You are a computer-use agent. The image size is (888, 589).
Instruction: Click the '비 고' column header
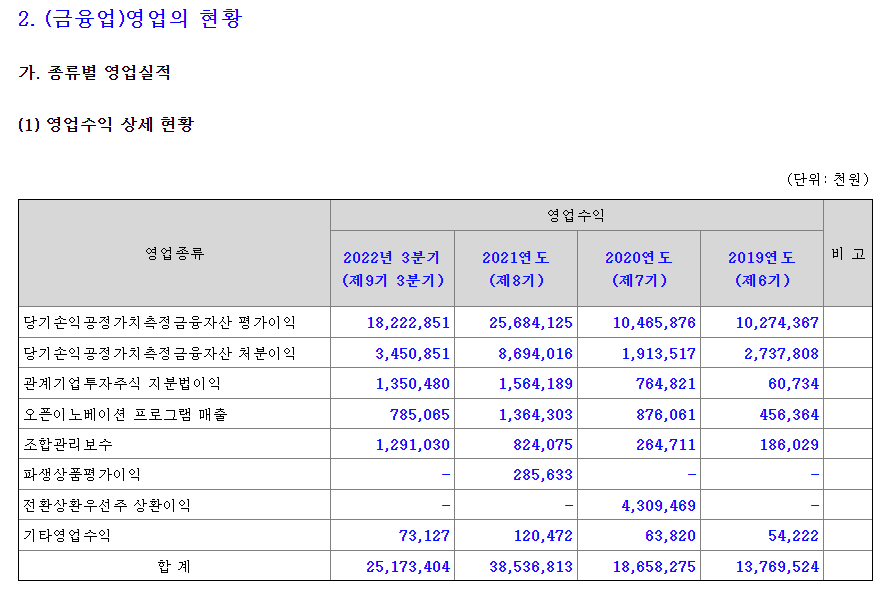[x=848, y=254]
